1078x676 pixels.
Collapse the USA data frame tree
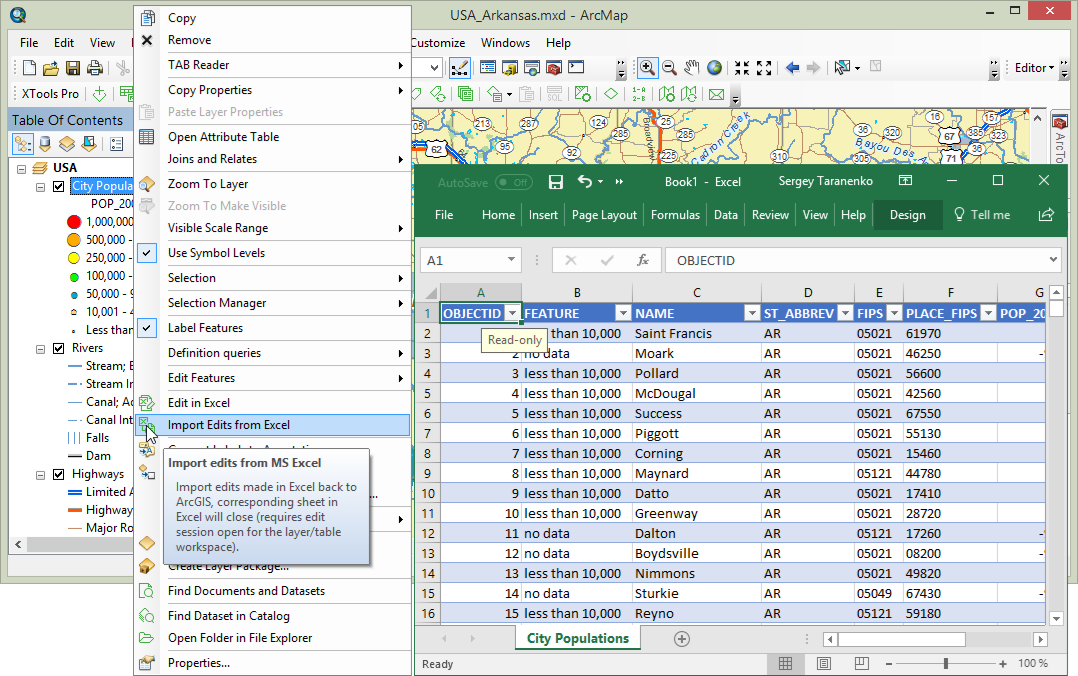tap(21, 168)
